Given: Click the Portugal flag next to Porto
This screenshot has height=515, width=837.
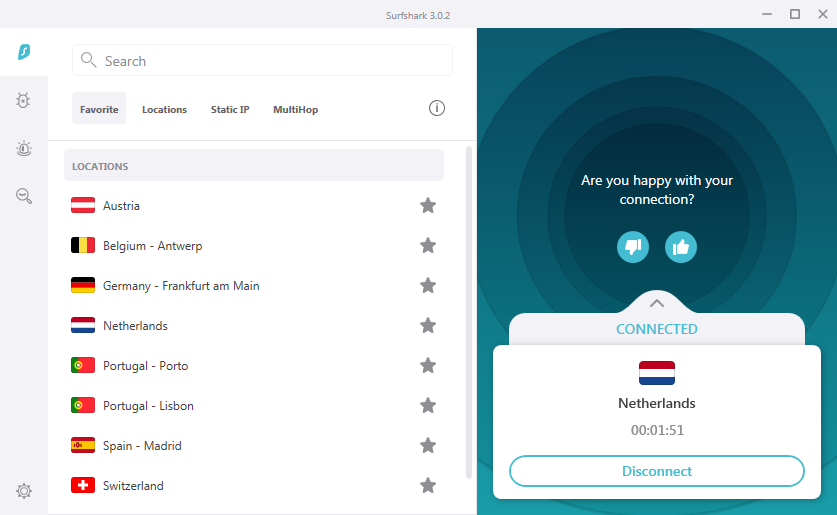Looking at the screenshot, I should pyautogui.click(x=83, y=365).
